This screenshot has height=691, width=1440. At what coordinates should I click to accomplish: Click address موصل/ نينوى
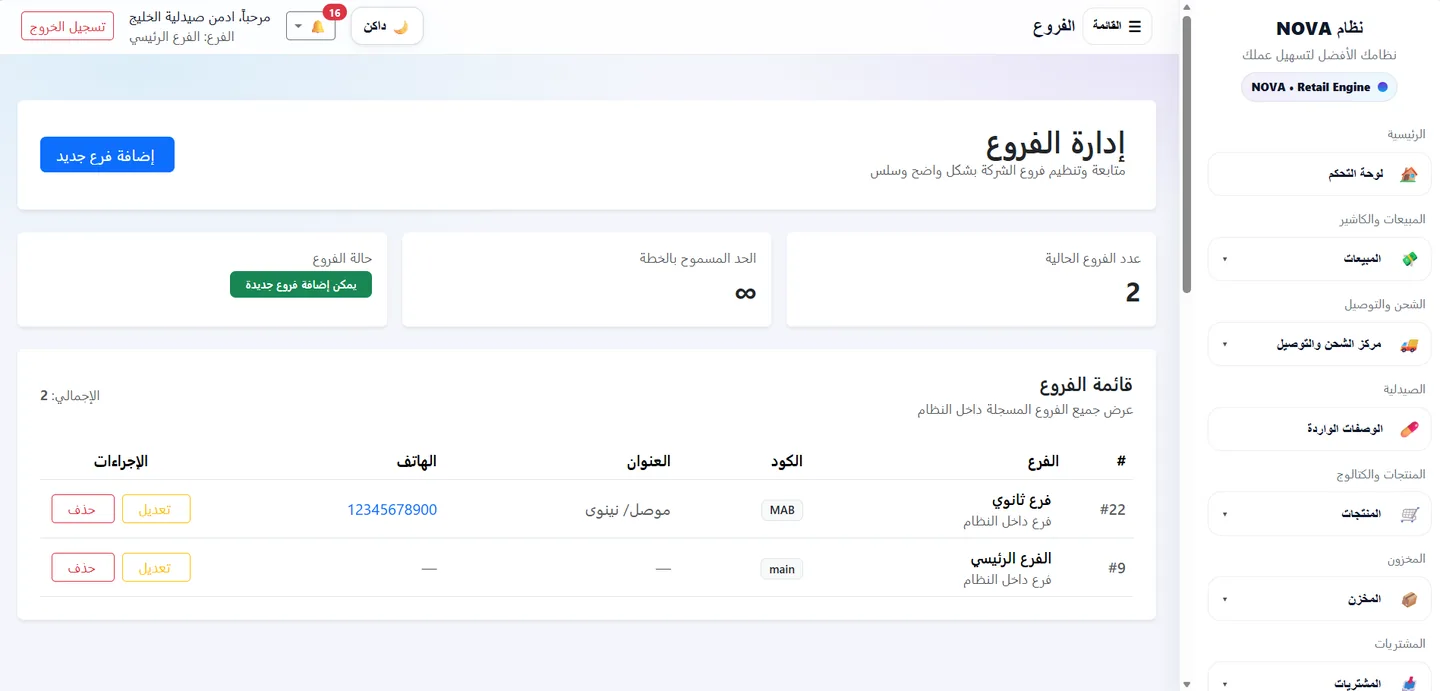[x=628, y=510]
